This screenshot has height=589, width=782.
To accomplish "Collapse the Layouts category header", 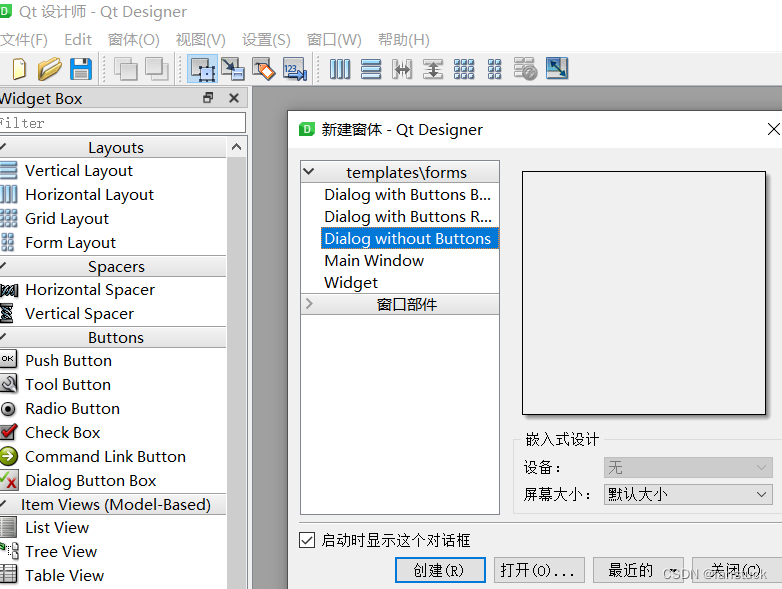I will pyautogui.click(x=113, y=148).
